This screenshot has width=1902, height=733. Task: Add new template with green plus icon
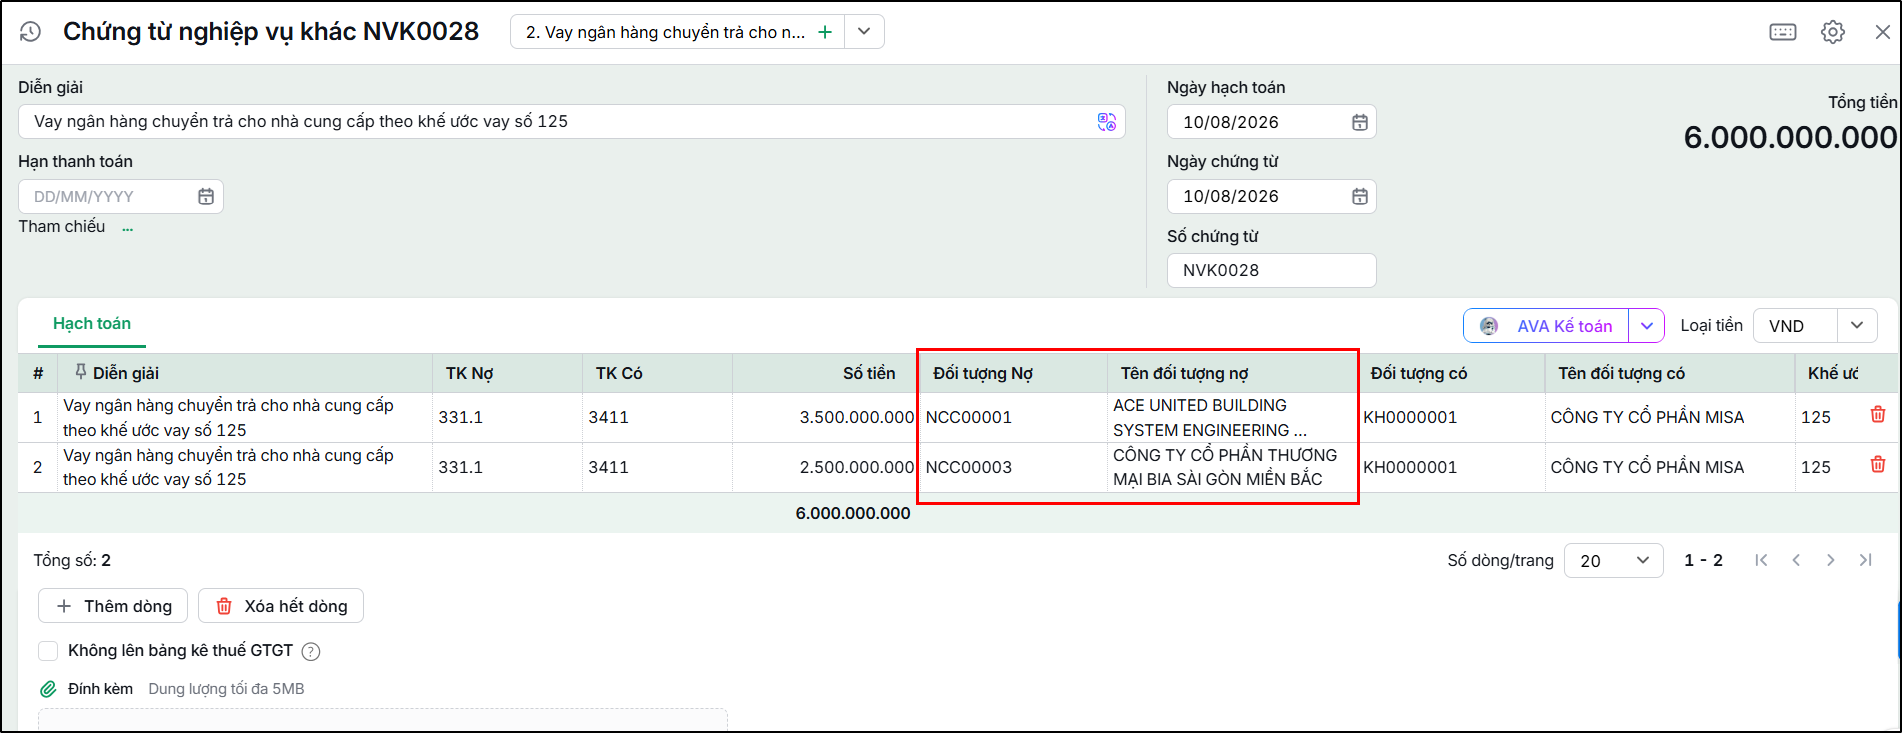pyautogui.click(x=824, y=32)
